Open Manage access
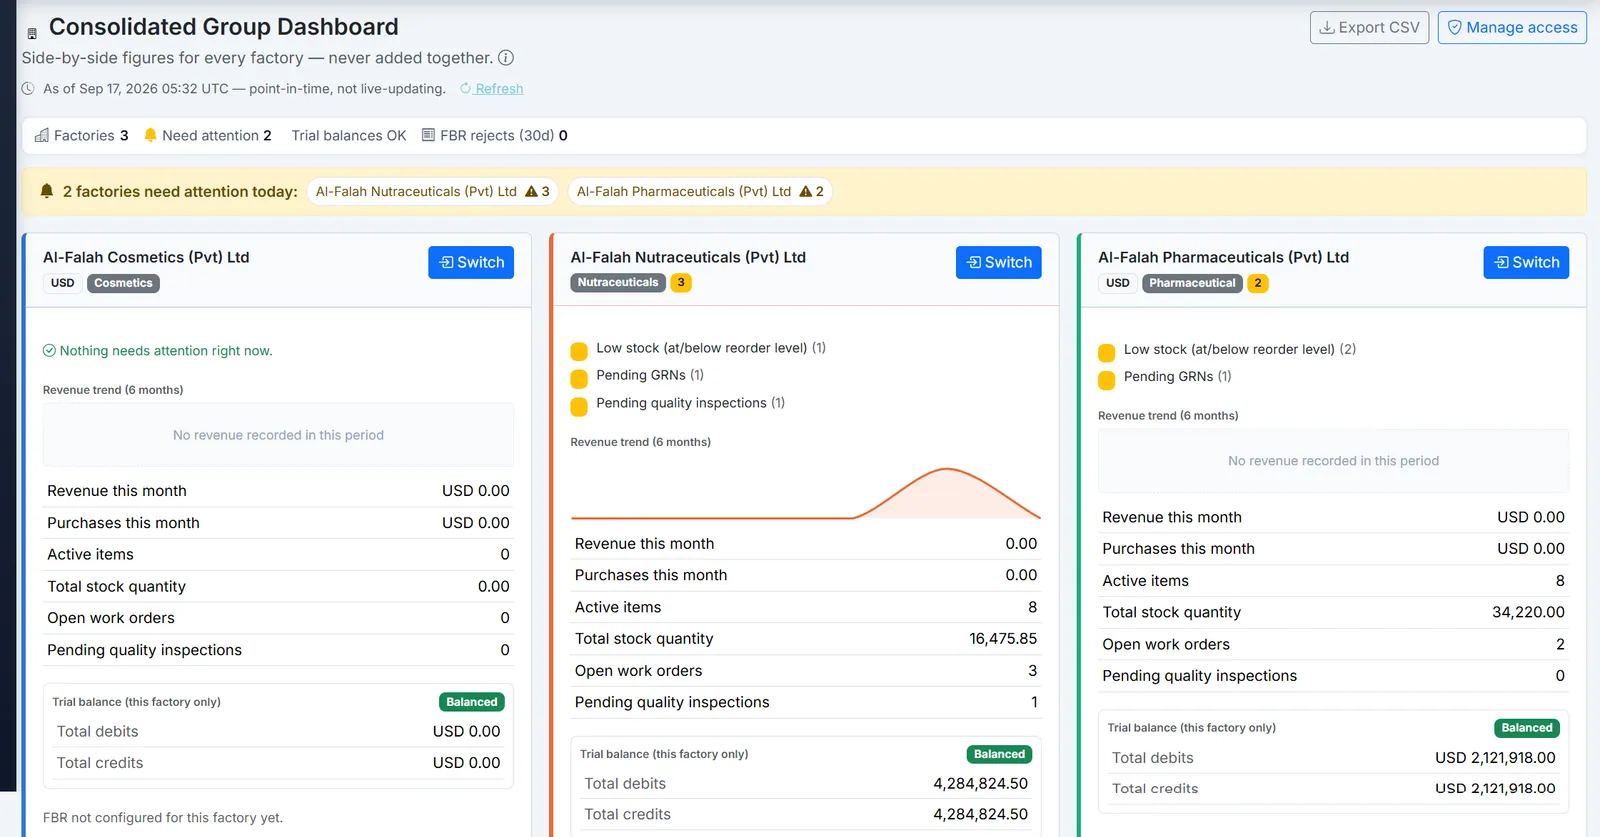The image size is (1600, 837). (x=1512, y=27)
